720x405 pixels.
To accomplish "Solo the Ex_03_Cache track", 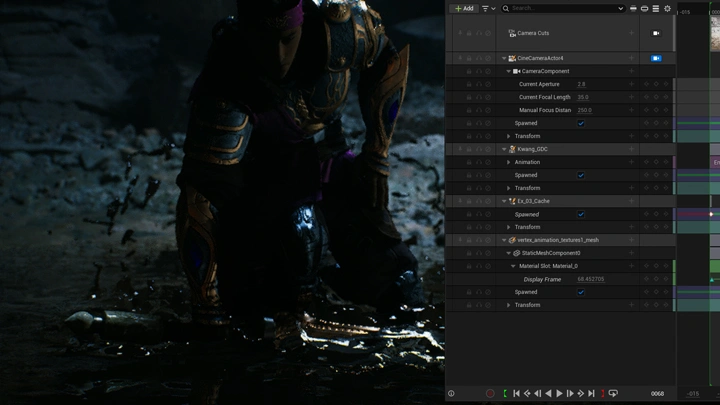I will [x=478, y=201].
